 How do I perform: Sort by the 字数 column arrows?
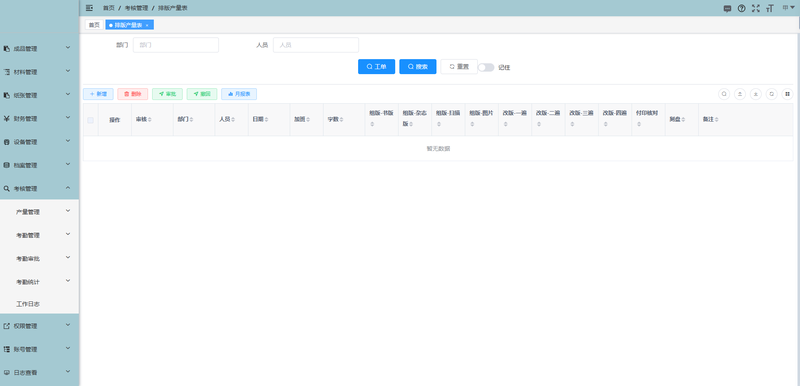click(x=341, y=120)
